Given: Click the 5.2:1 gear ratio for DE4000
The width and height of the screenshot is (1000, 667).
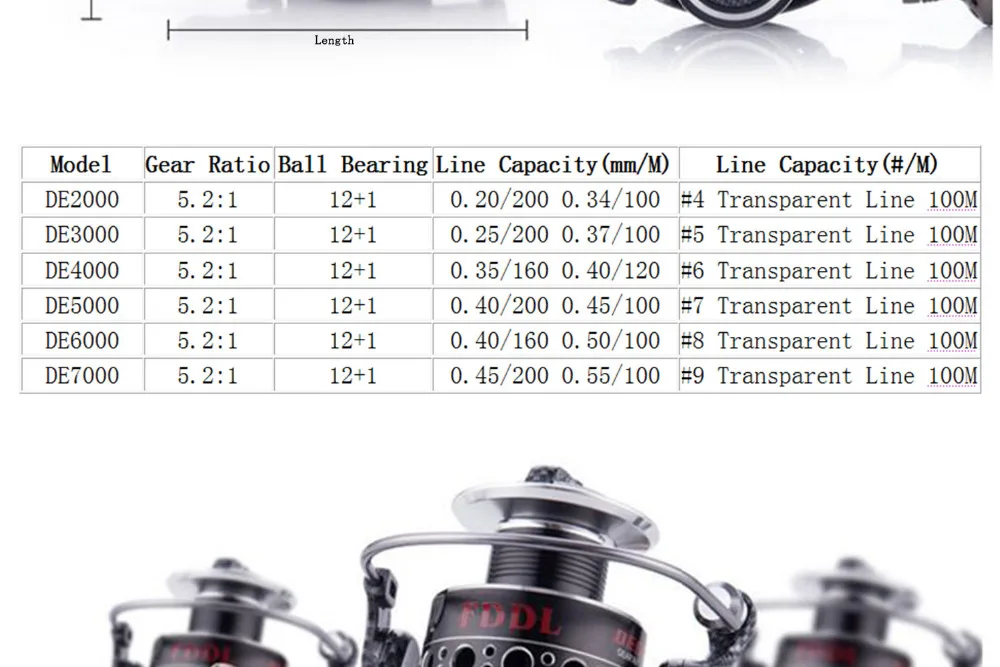Looking at the screenshot, I should point(209,270).
